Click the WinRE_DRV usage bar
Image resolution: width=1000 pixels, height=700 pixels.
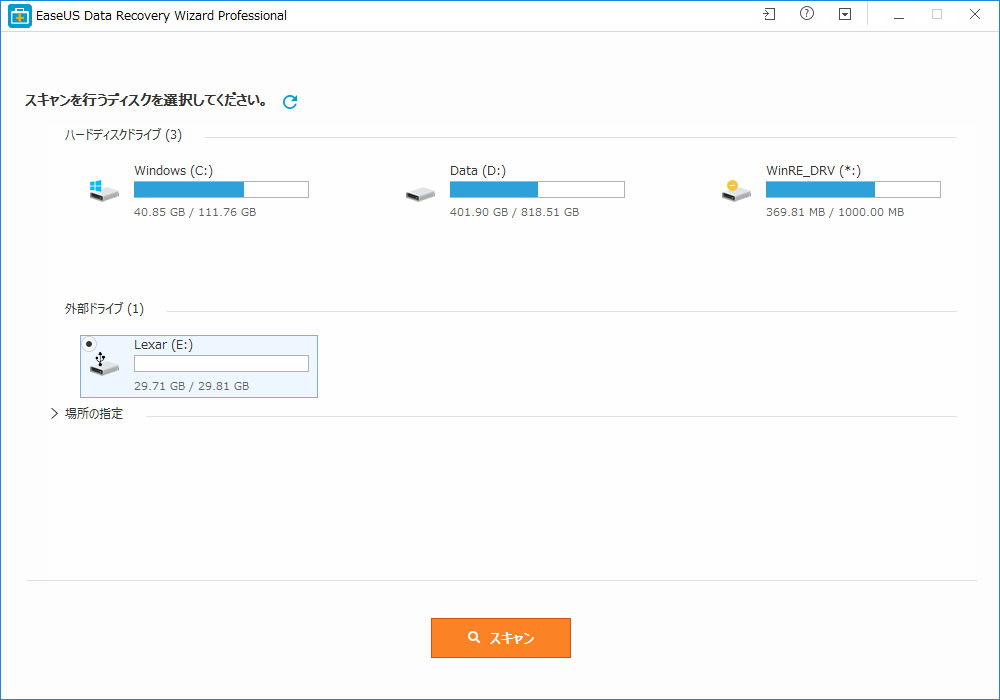(853, 189)
